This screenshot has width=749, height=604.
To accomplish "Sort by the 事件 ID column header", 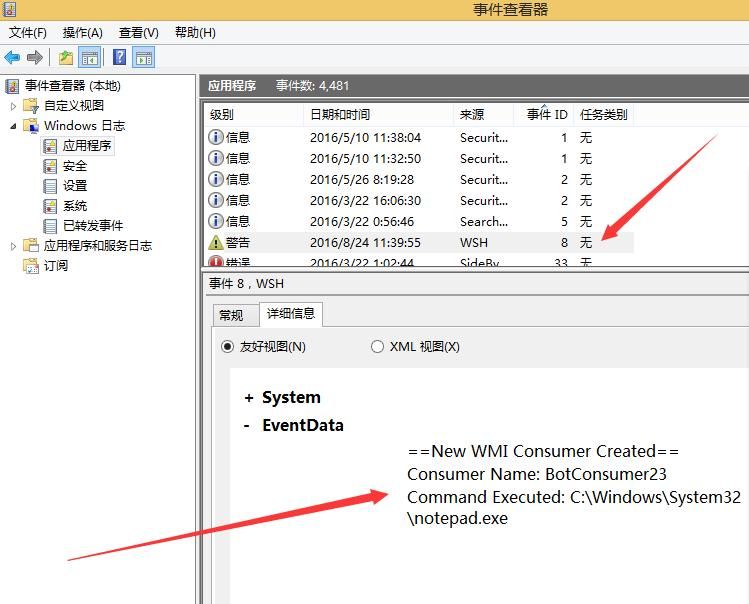I will (x=547, y=115).
